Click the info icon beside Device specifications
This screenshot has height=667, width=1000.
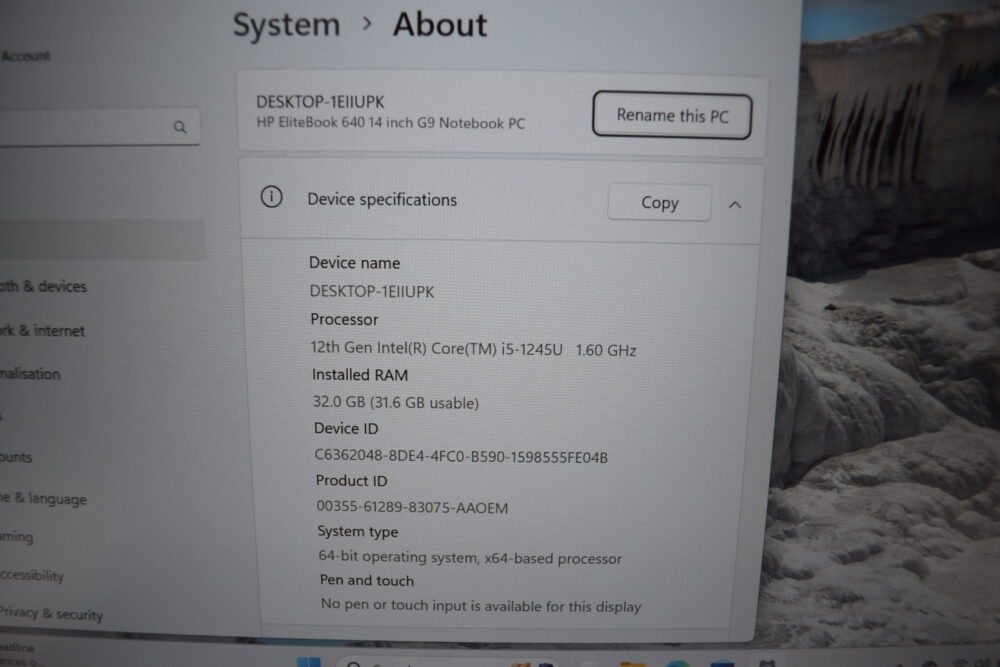point(272,197)
